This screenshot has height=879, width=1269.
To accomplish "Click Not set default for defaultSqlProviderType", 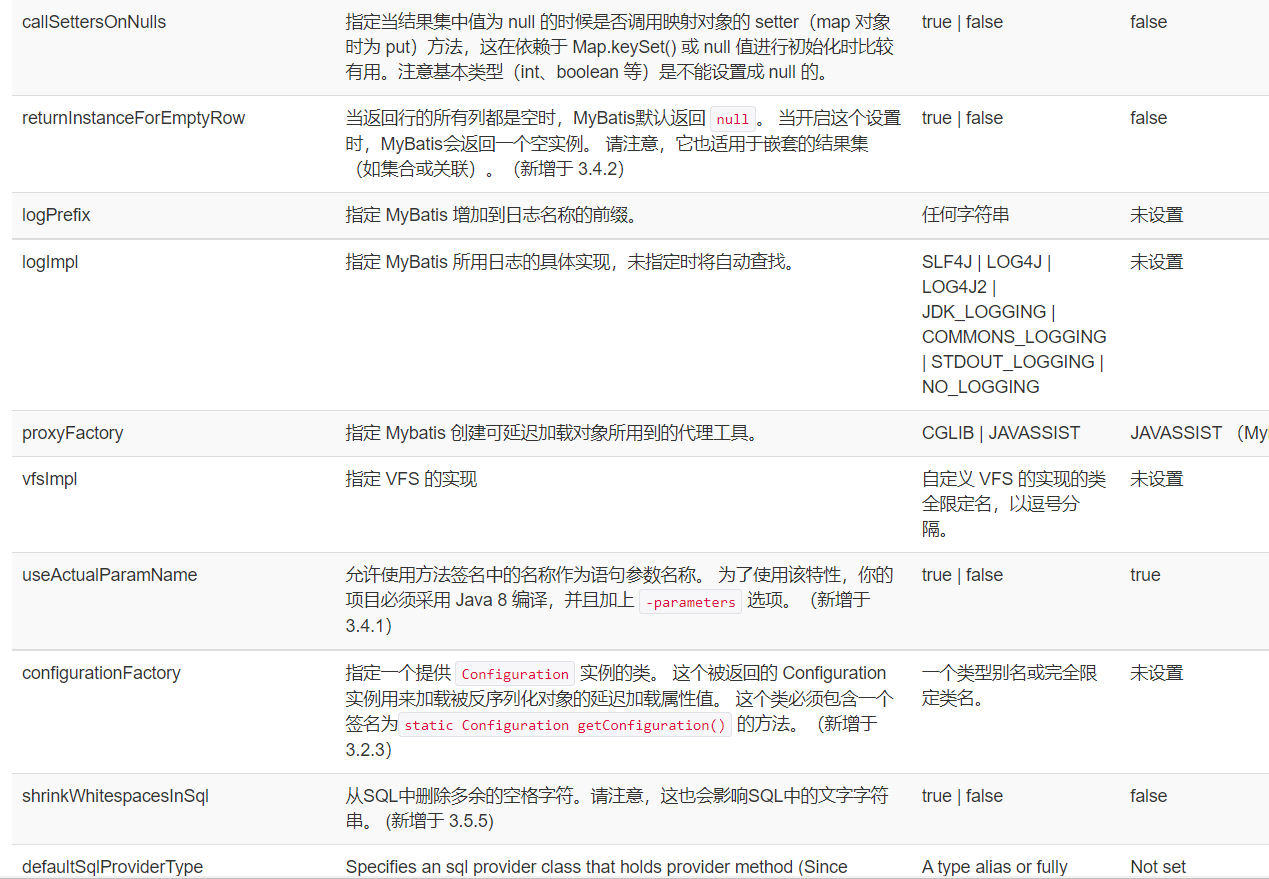I will point(1158,867).
